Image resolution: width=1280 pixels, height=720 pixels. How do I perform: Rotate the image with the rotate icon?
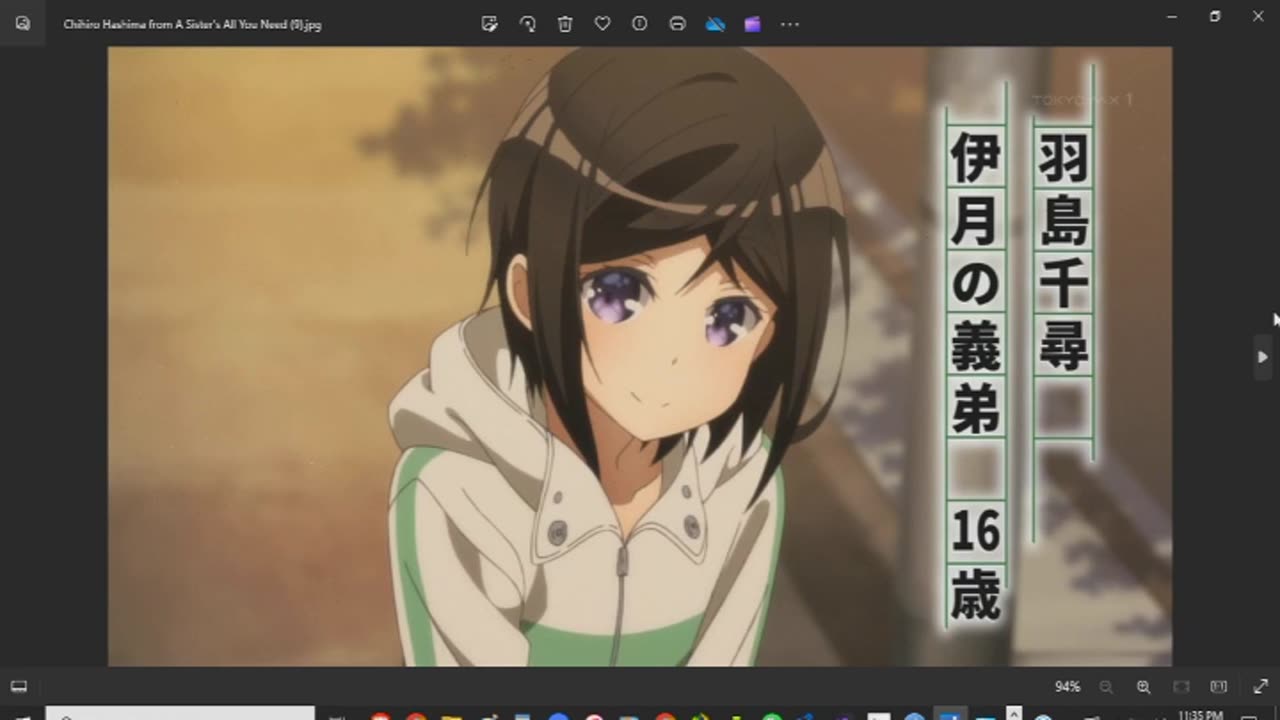527,24
